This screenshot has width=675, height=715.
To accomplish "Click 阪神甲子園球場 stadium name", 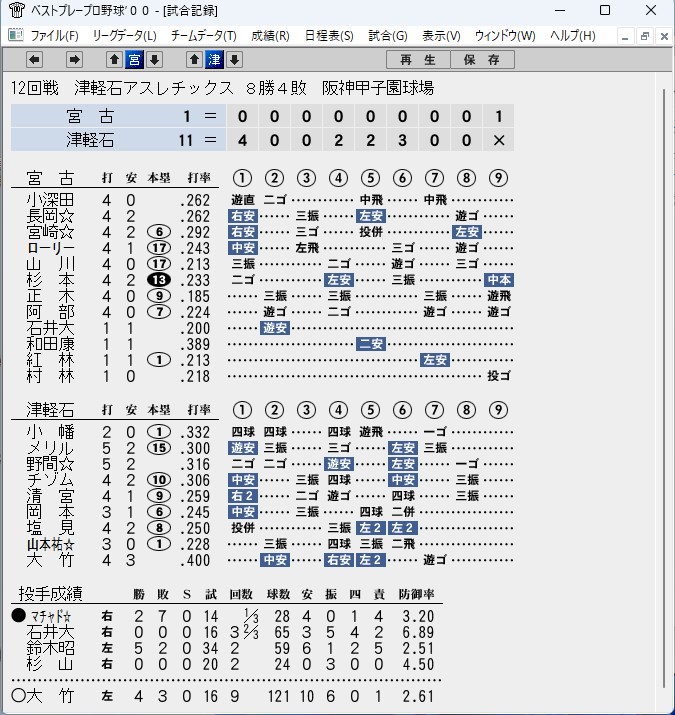I will (378, 88).
